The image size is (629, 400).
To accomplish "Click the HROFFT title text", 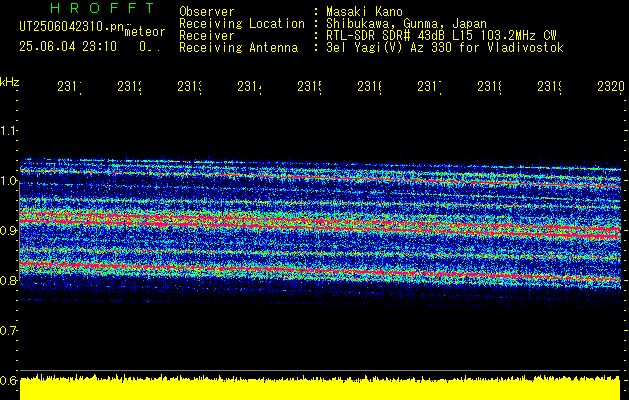I will coord(102,8).
